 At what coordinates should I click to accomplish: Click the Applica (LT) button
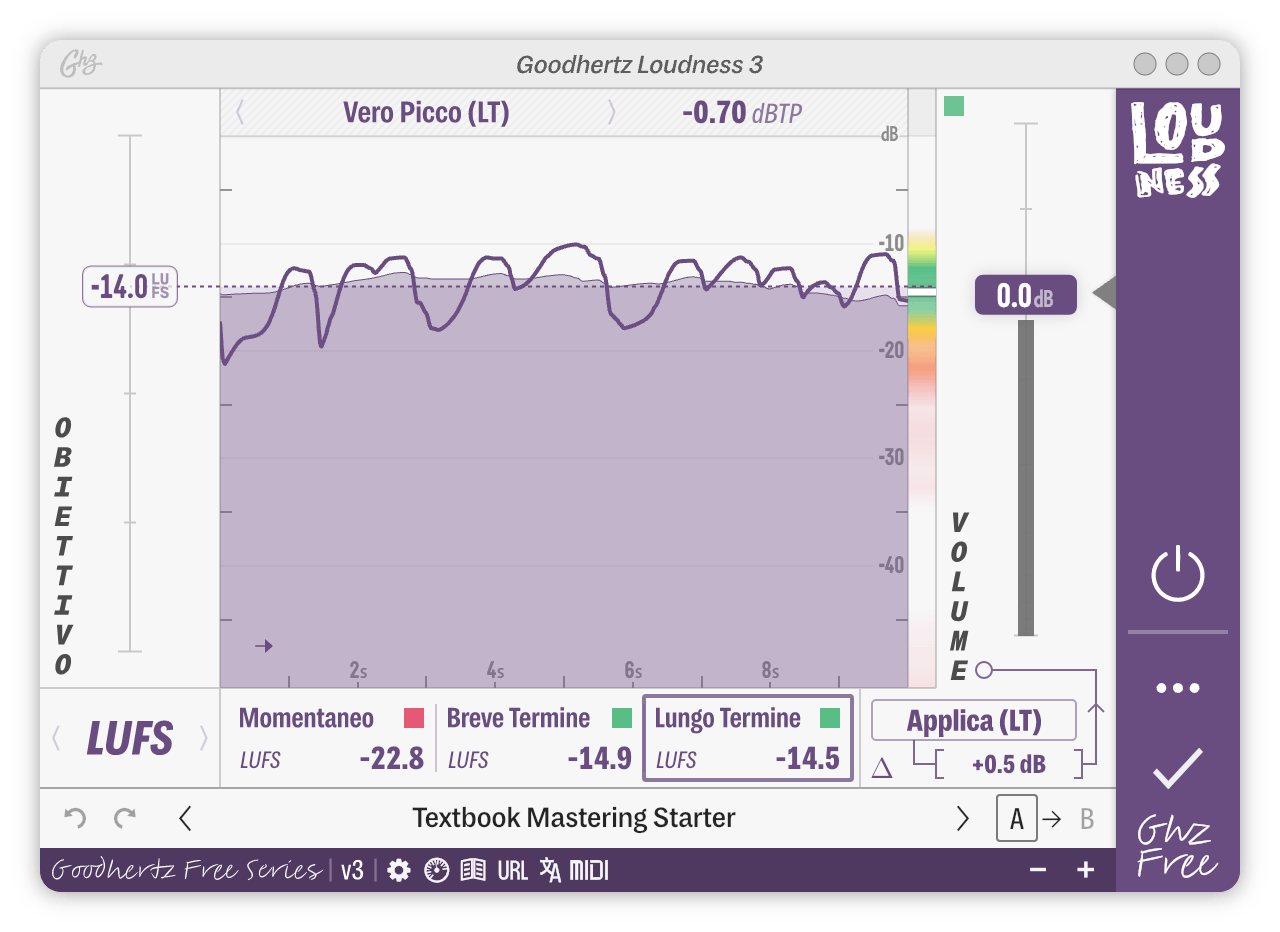[974, 720]
